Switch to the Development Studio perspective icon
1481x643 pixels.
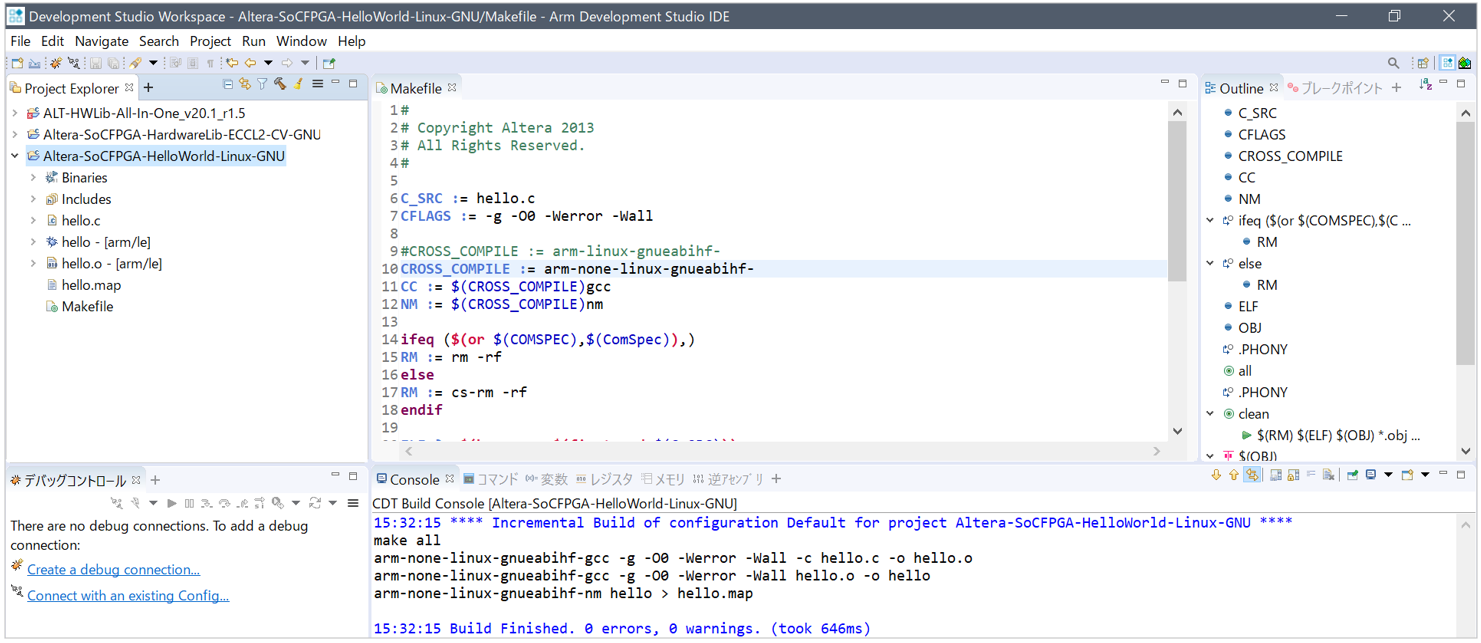point(1447,63)
